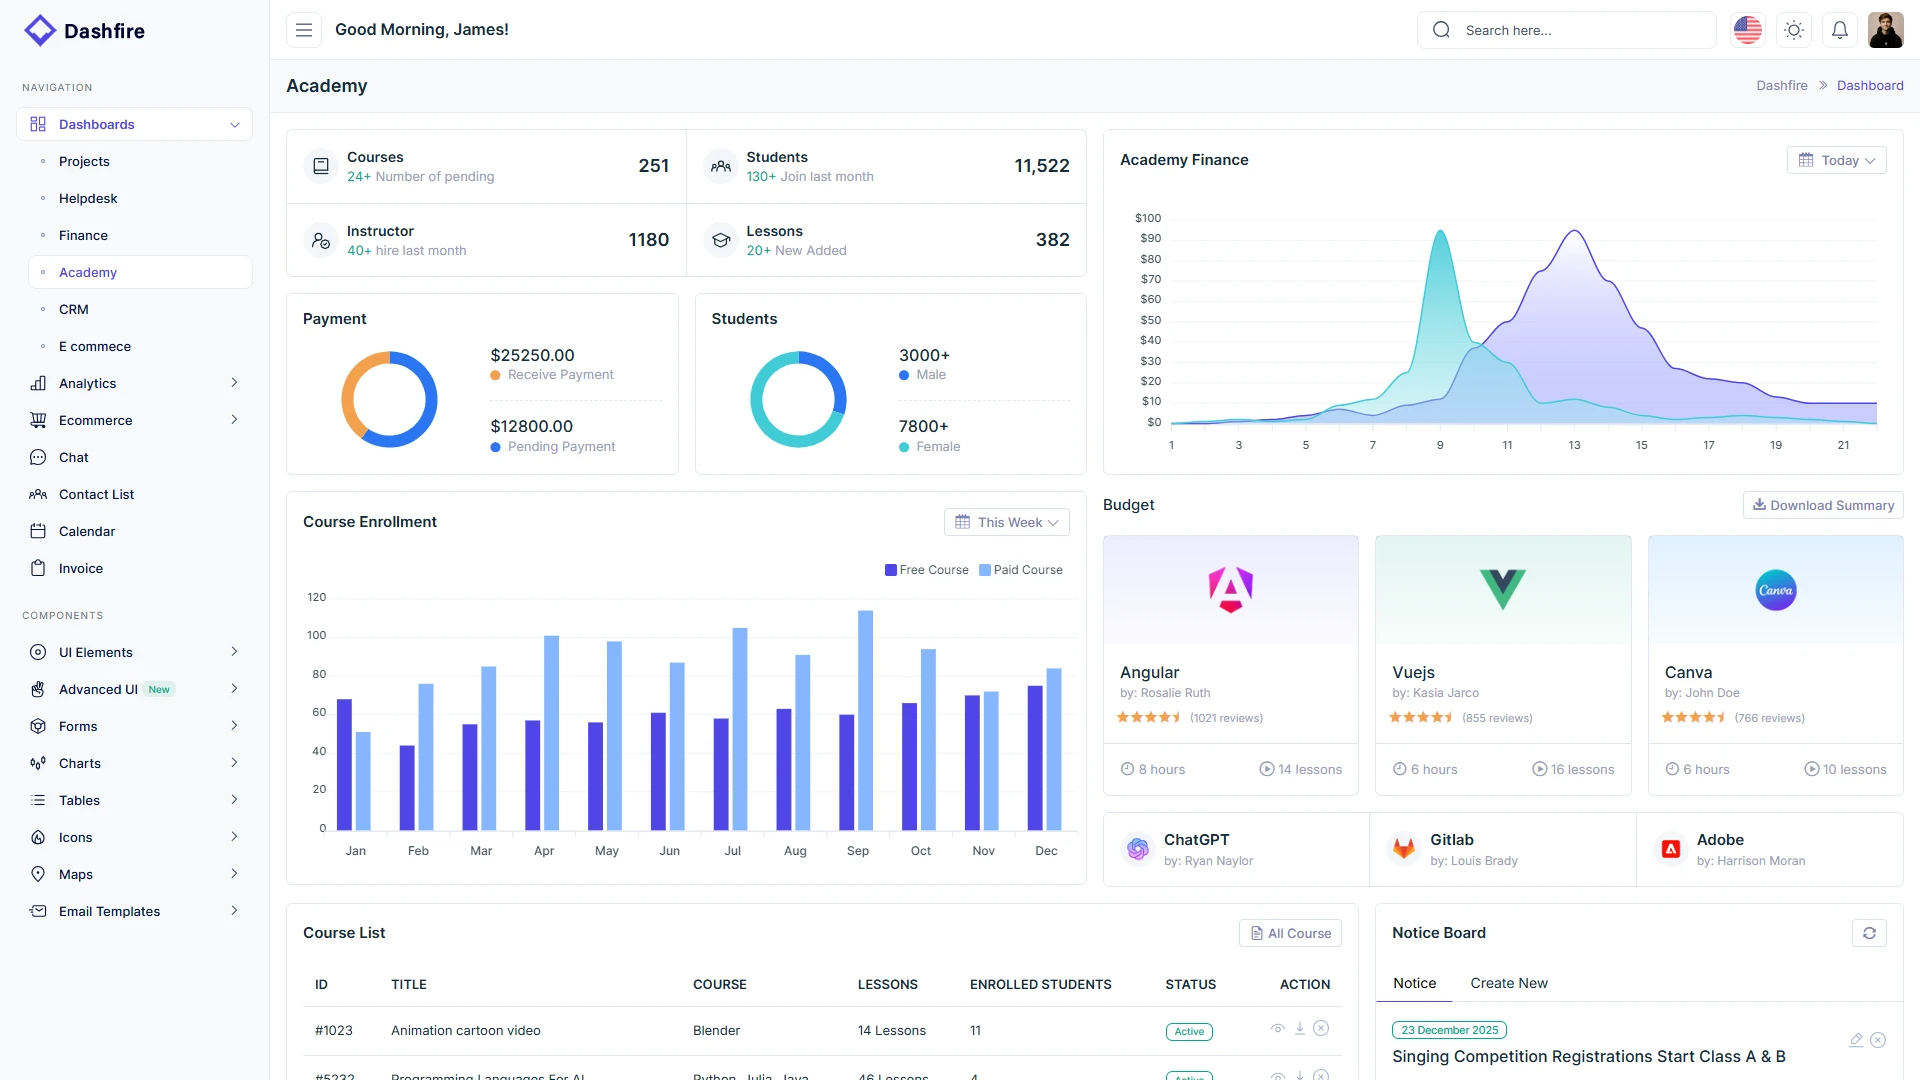The image size is (1920, 1080).
Task: Toggle Paid Course legend series
Action: pyautogui.click(x=1021, y=570)
